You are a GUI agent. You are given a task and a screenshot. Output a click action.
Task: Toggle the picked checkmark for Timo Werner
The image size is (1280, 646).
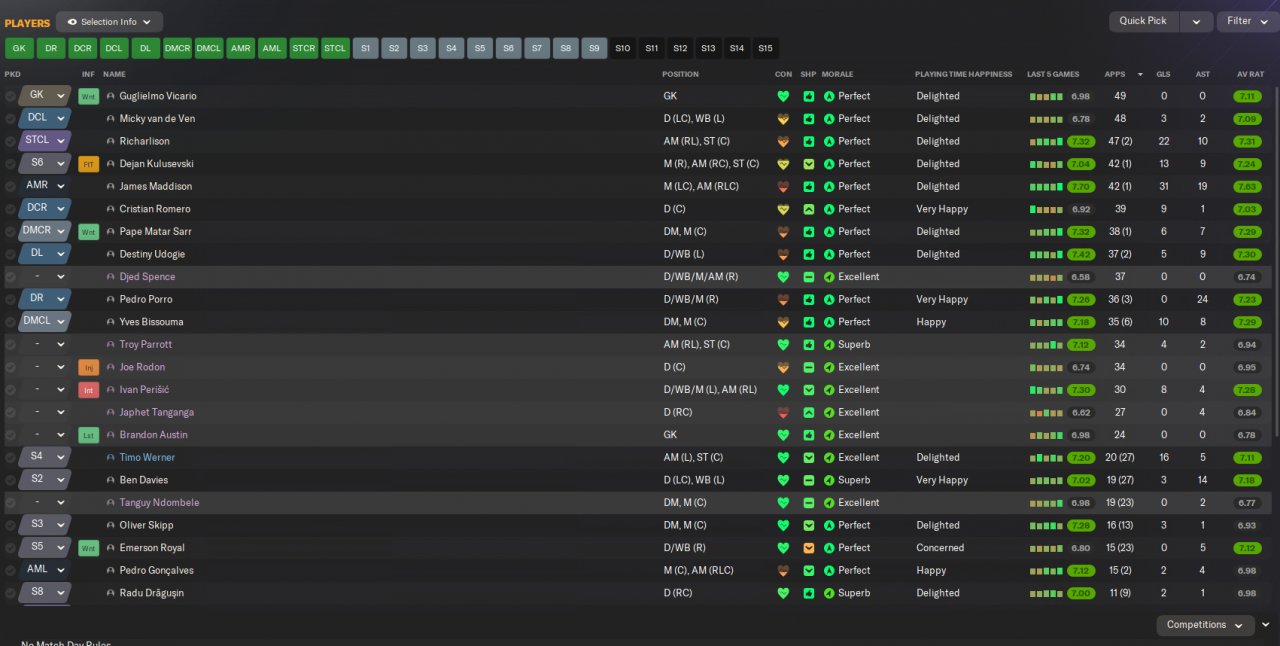tap(10, 458)
